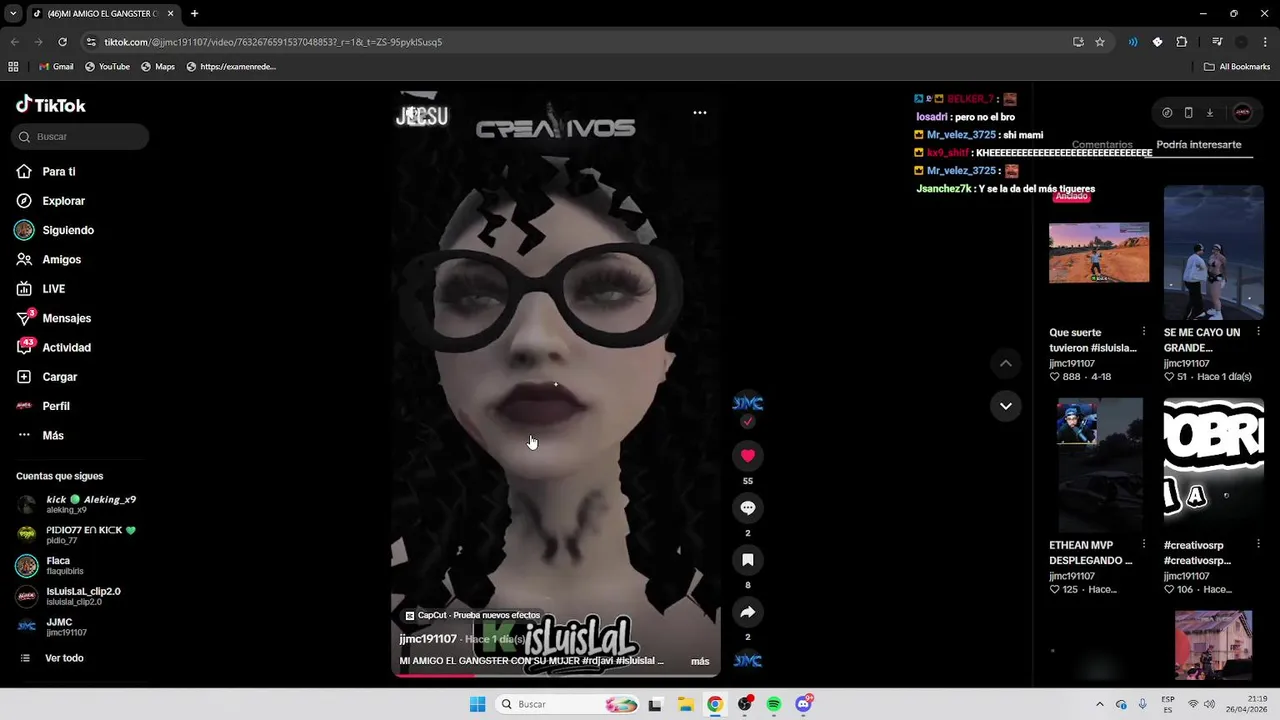Open Discord from the taskbar

click(804, 704)
